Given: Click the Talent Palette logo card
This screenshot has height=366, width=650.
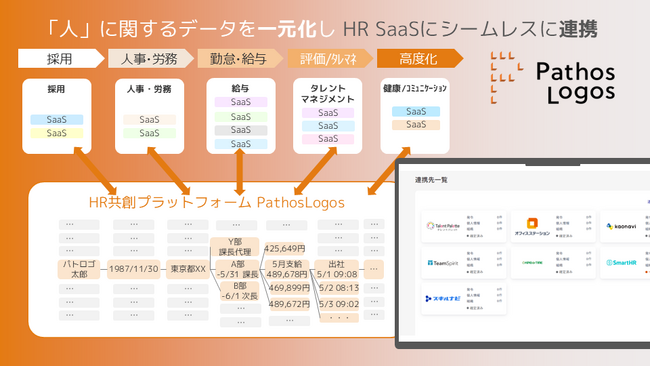Looking at the screenshot, I should [463, 226].
